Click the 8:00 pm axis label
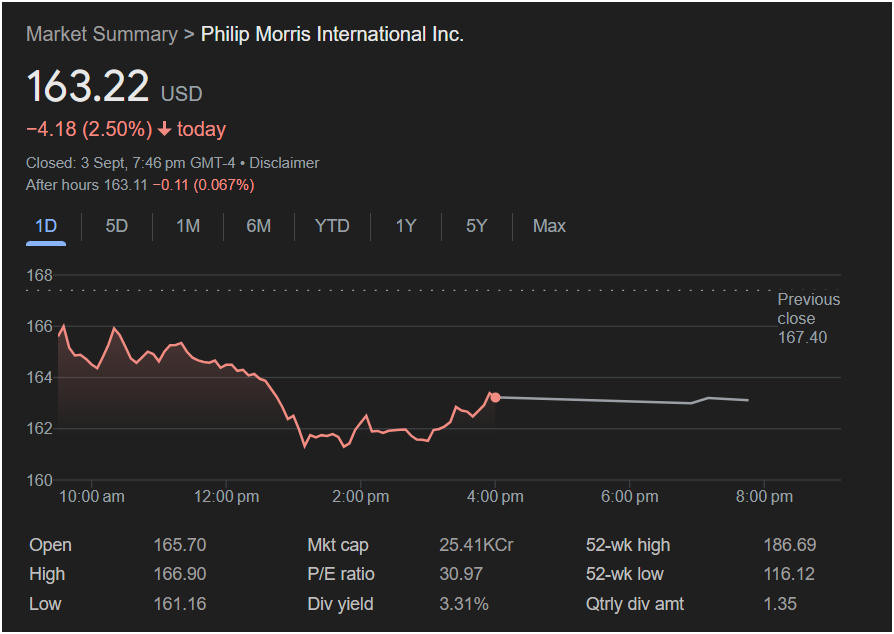The height and width of the screenshot is (634, 894). coord(764,497)
